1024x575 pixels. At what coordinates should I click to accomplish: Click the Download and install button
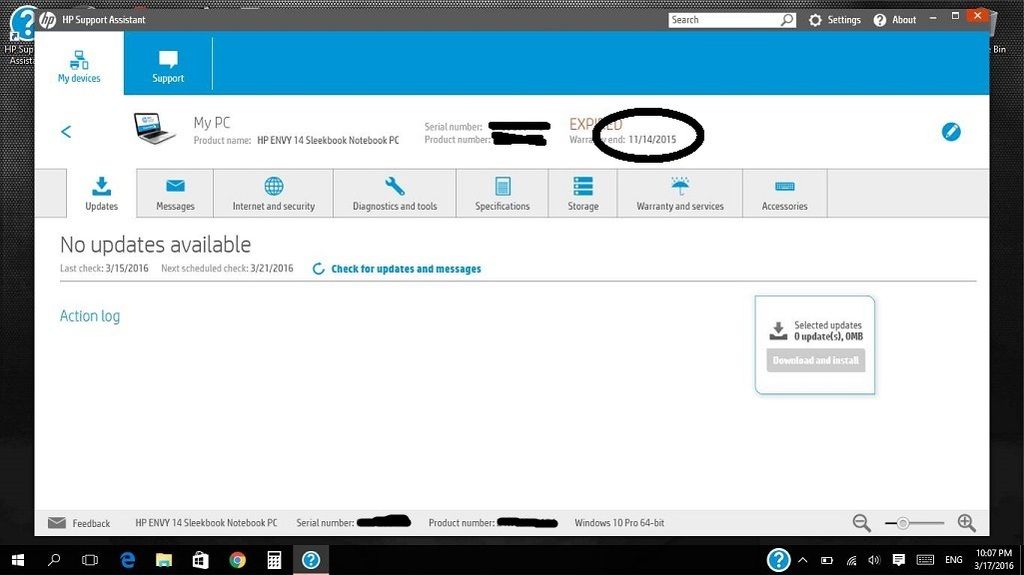(x=815, y=360)
